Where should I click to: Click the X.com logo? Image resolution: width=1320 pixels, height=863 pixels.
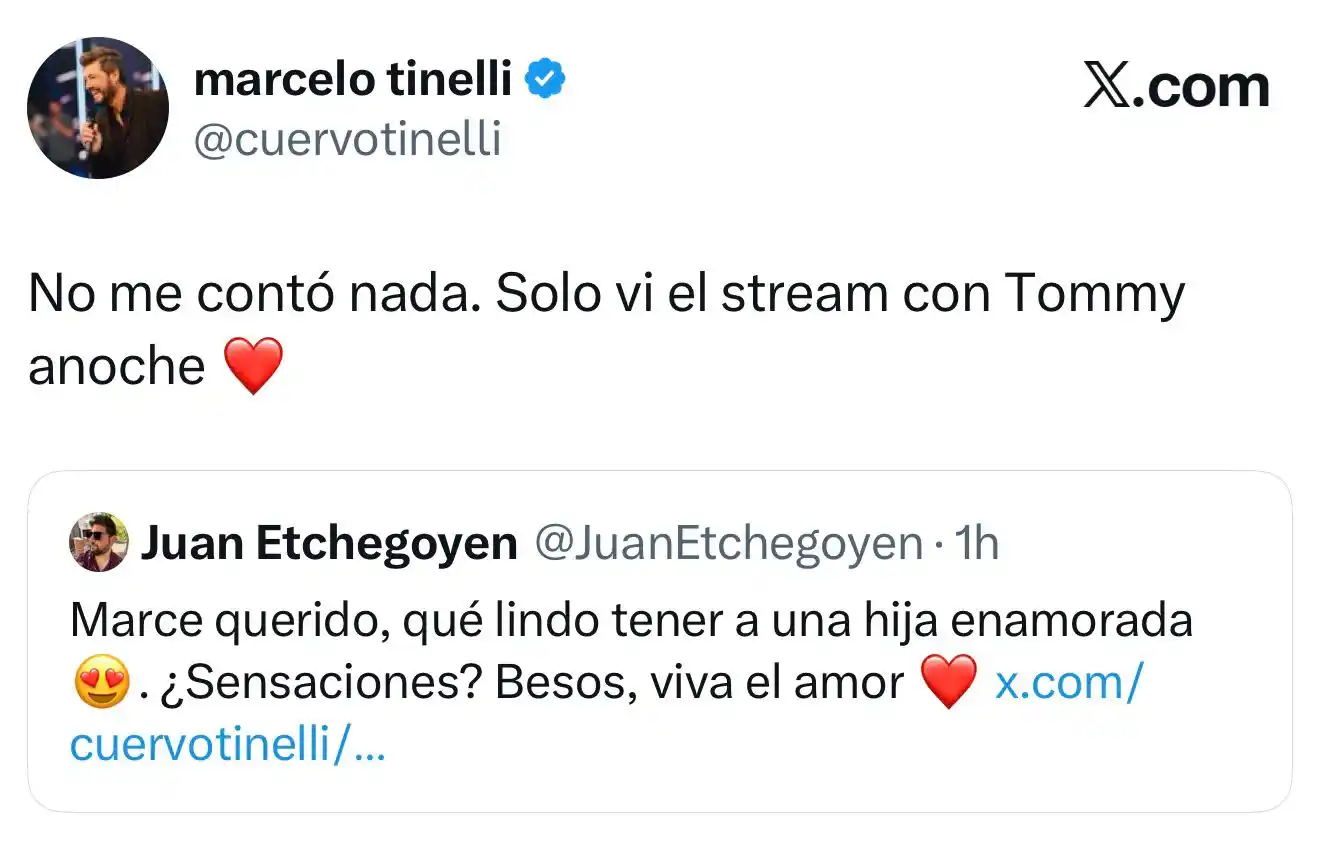click(x=1177, y=85)
